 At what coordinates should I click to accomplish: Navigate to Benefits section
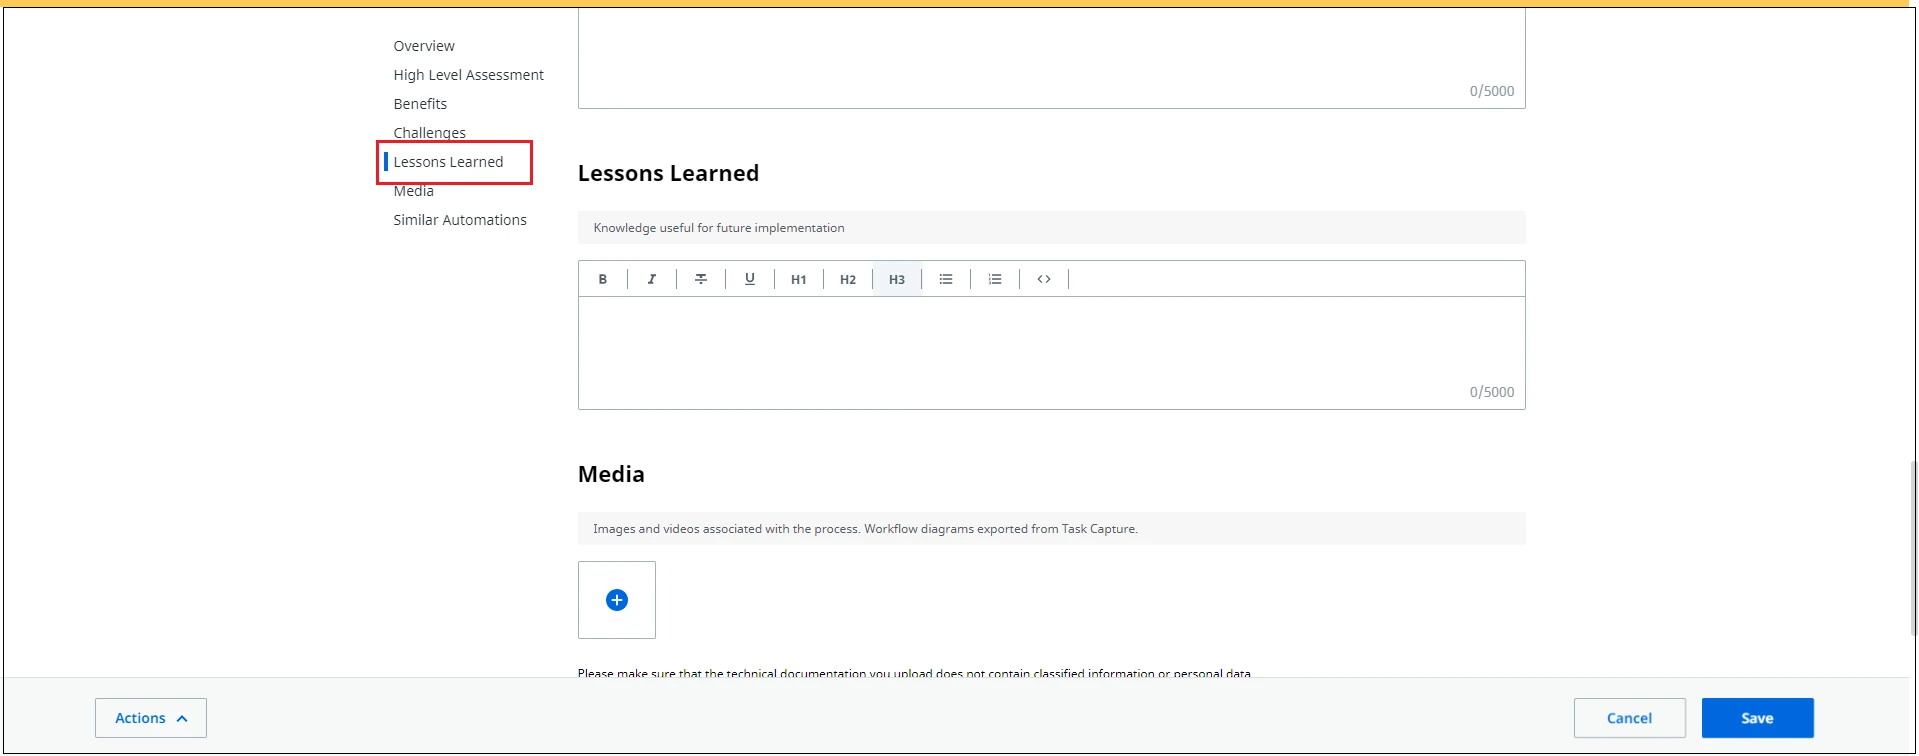(x=420, y=104)
